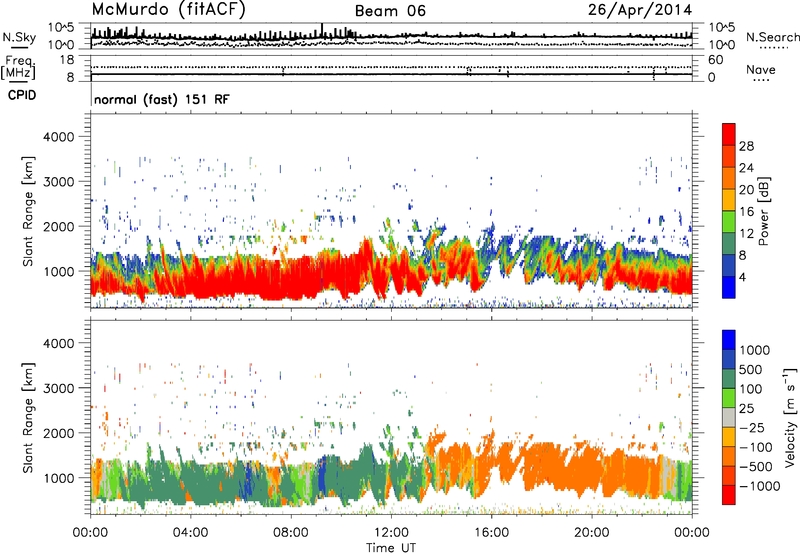Click the power colorbar value 16
The width and height of the screenshot is (800, 554).
coord(746,212)
